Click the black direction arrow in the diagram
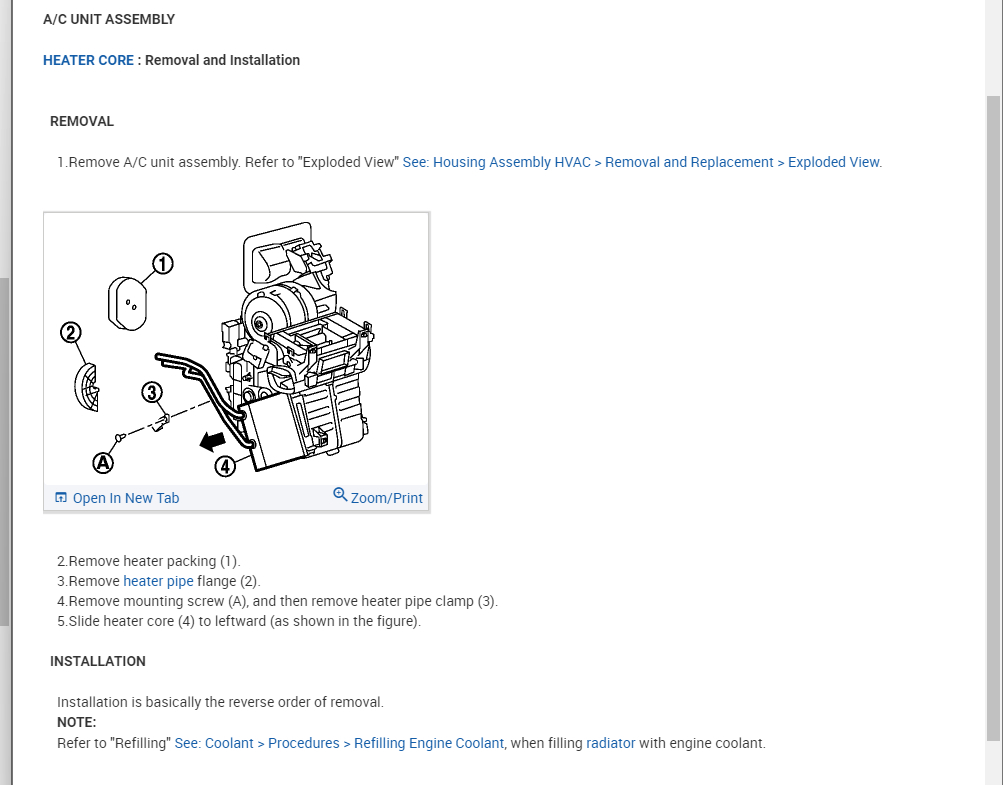This screenshot has height=785, width=1003. pos(210,440)
